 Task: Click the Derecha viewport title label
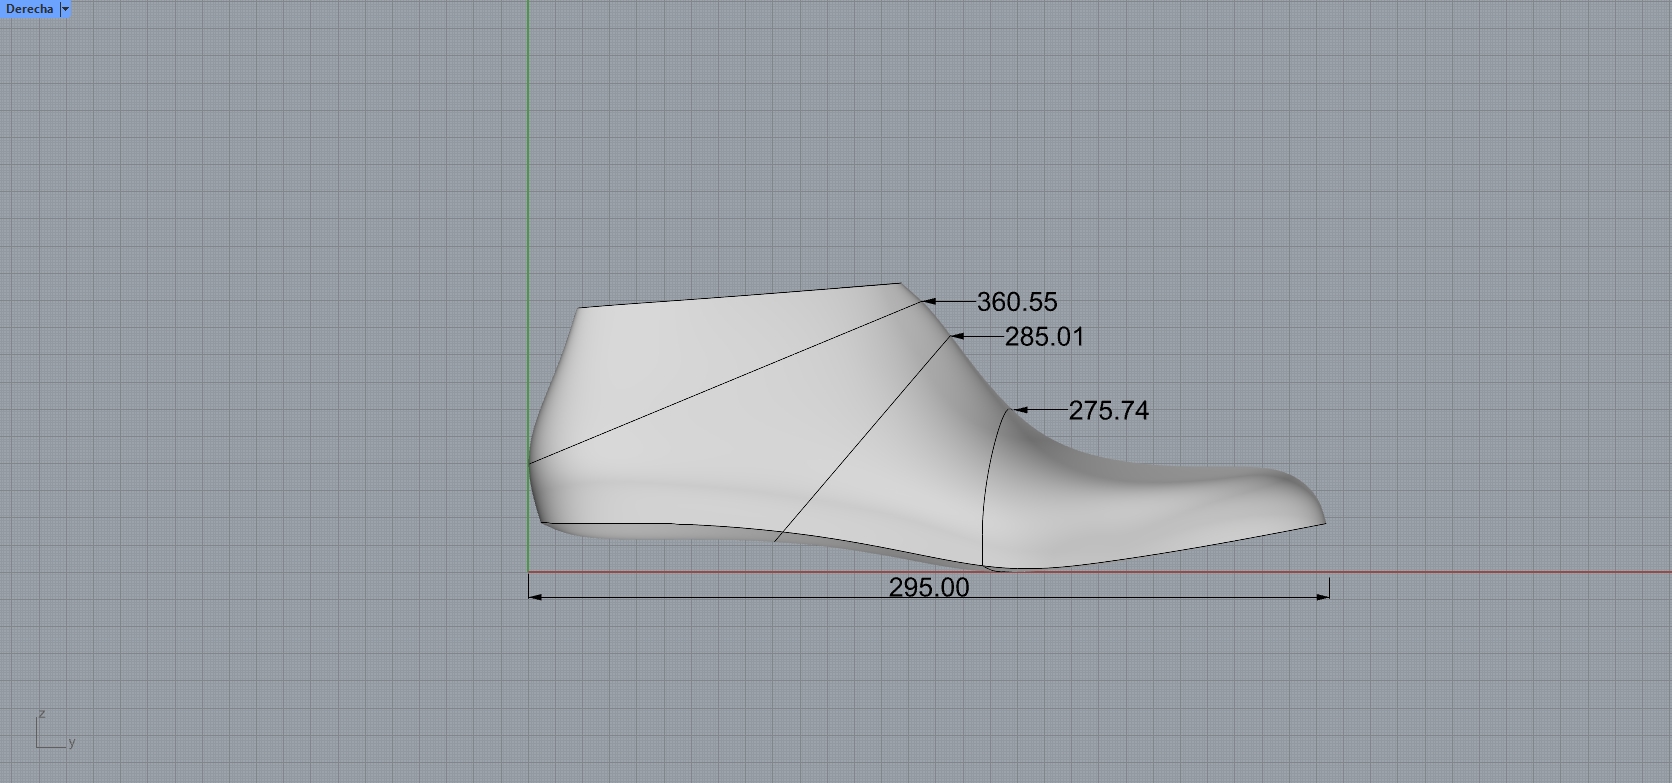[29, 9]
